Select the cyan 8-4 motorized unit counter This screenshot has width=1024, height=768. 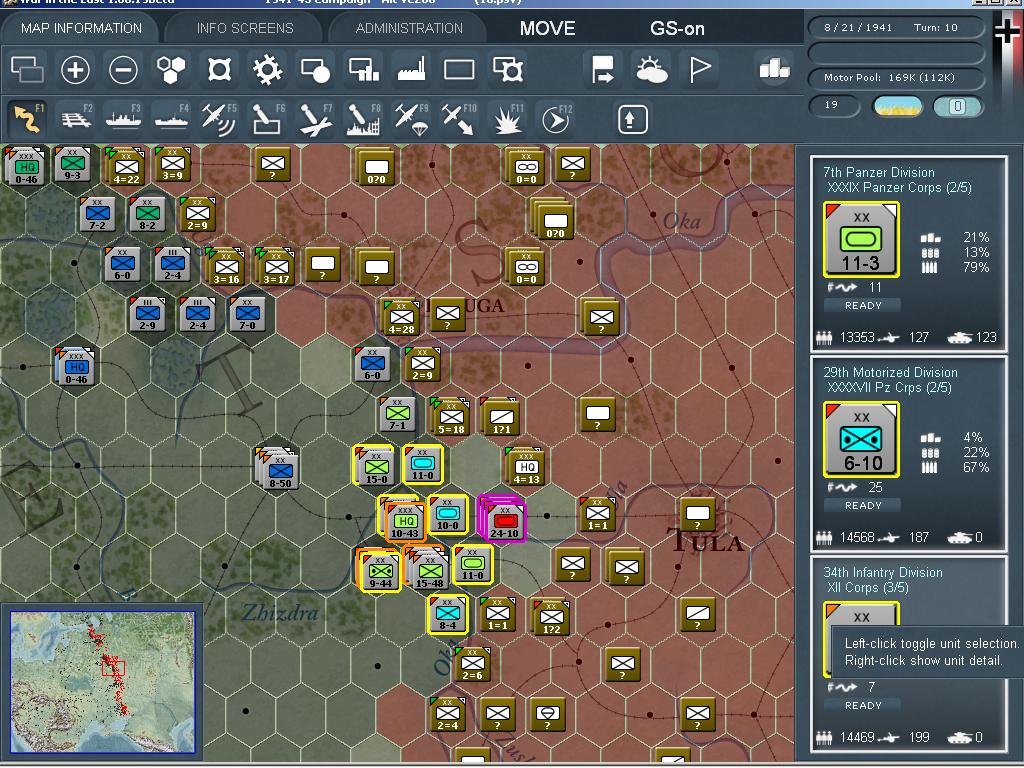point(447,614)
